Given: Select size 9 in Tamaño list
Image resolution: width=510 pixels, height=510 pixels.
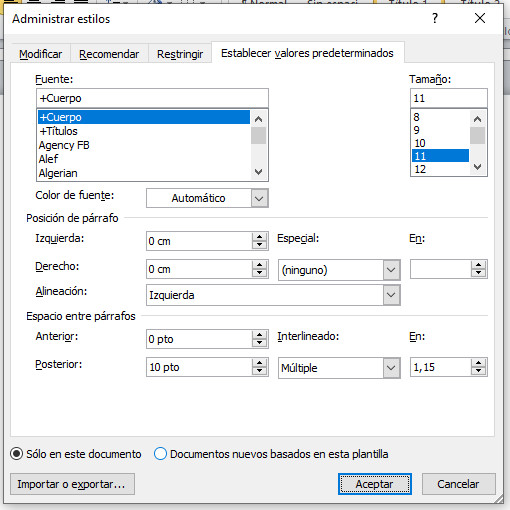Looking at the screenshot, I should tap(440, 130).
